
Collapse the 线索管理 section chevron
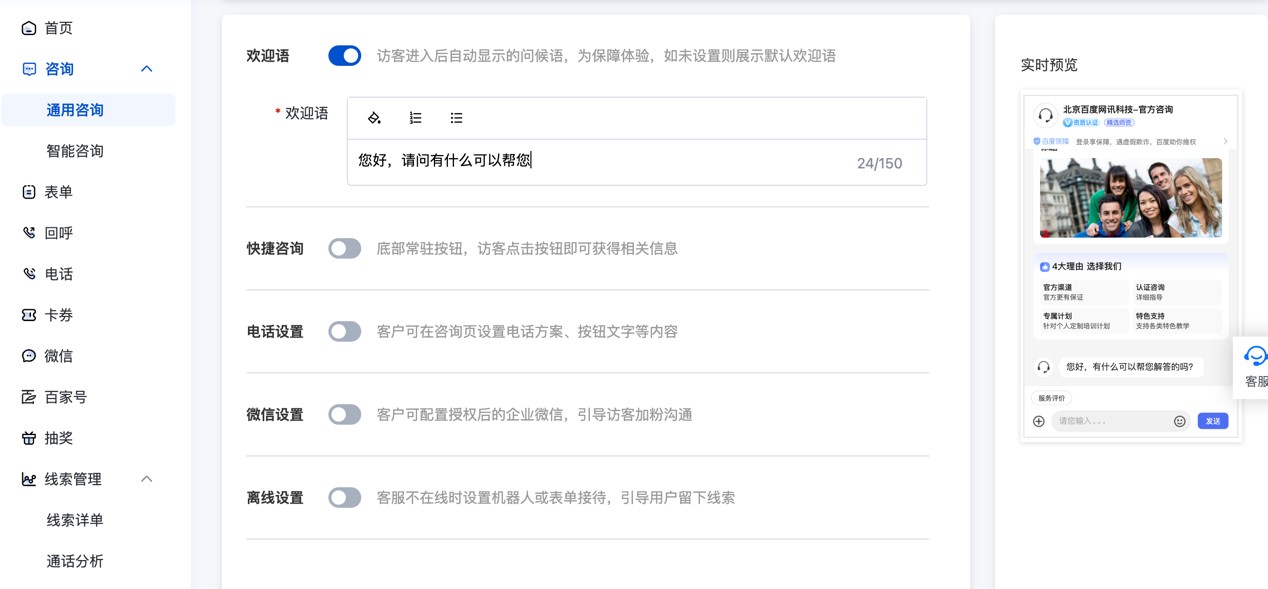(x=146, y=479)
